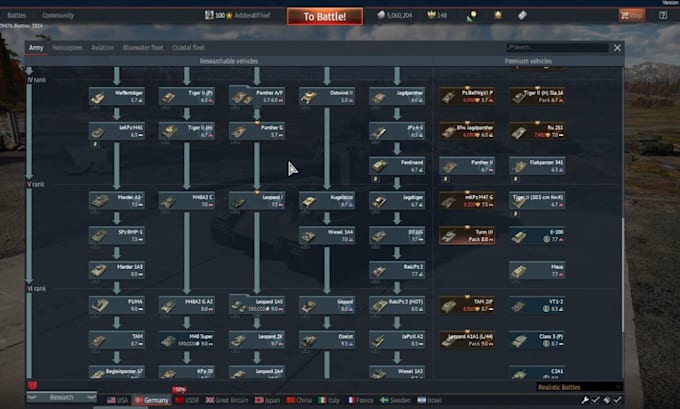The image size is (680, 409).
Task: Expand the Leopard 1A5 vehicle group
Action: pyautogui.click(x=257, y=304)
